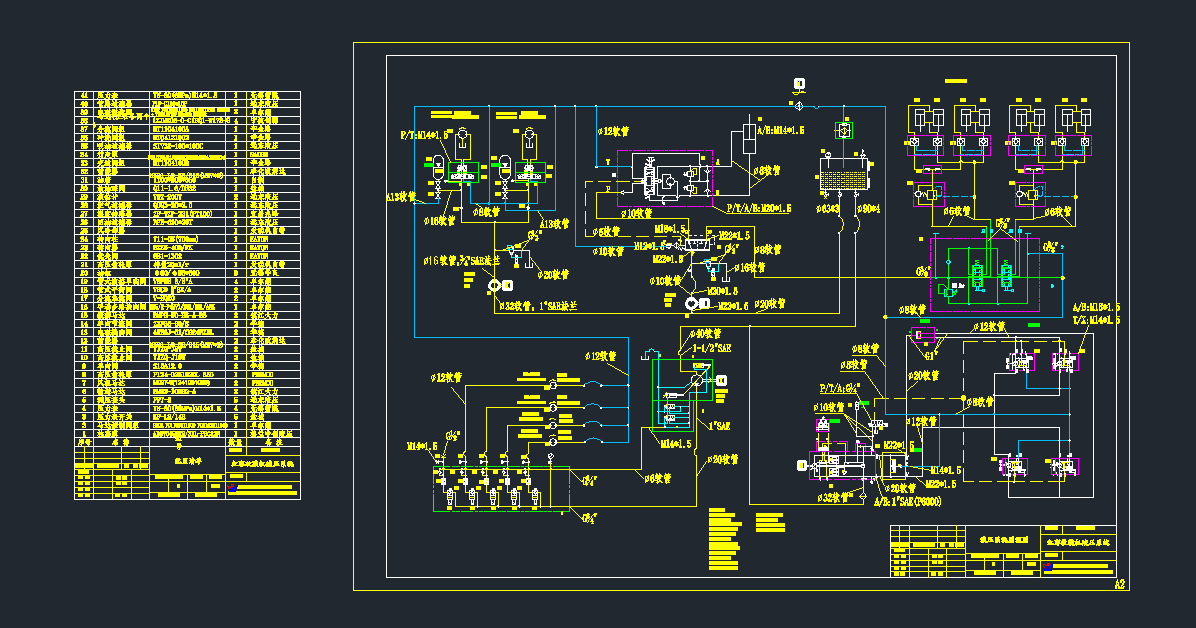The width and height of the screenshot is (1196, 628).
Task: Select the φ90*4 pipe label under the tank
Action: [x=866, y=209]
